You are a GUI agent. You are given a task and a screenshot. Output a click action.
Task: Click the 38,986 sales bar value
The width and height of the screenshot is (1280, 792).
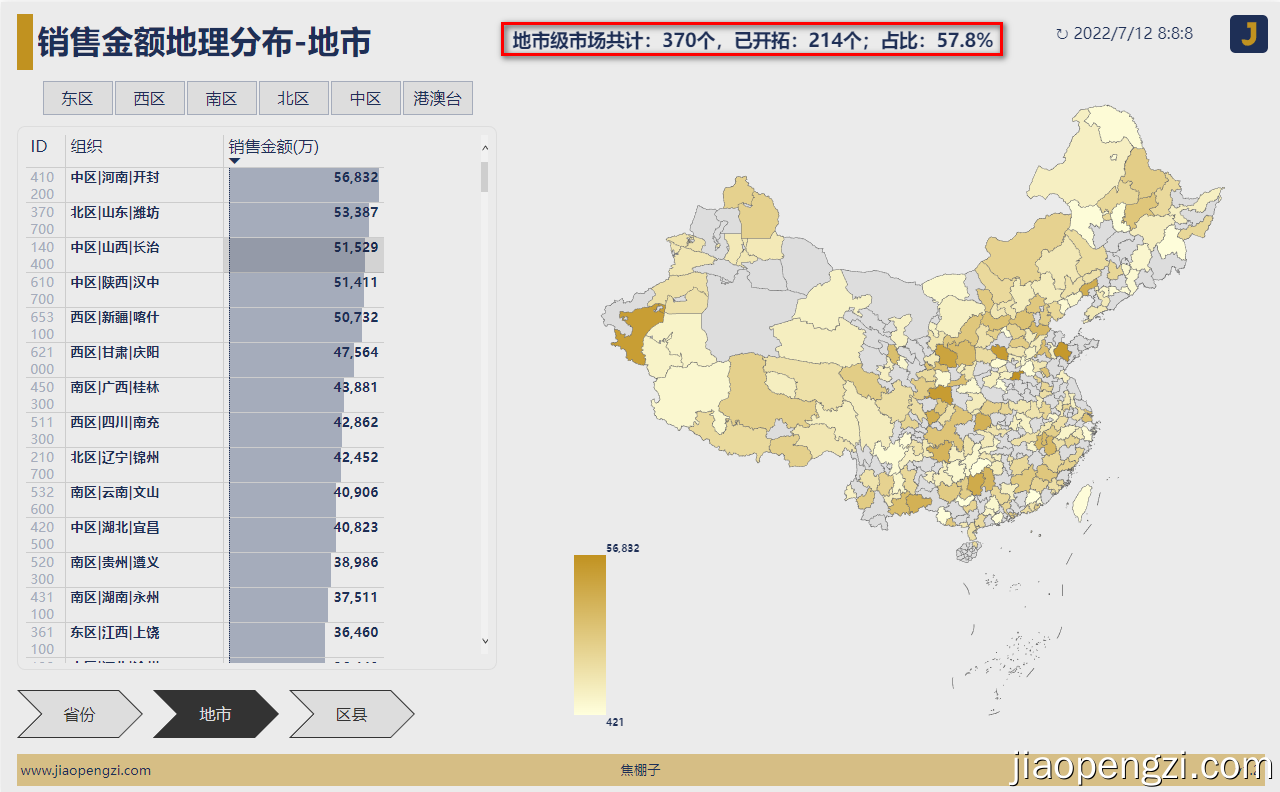pos(356,562)
